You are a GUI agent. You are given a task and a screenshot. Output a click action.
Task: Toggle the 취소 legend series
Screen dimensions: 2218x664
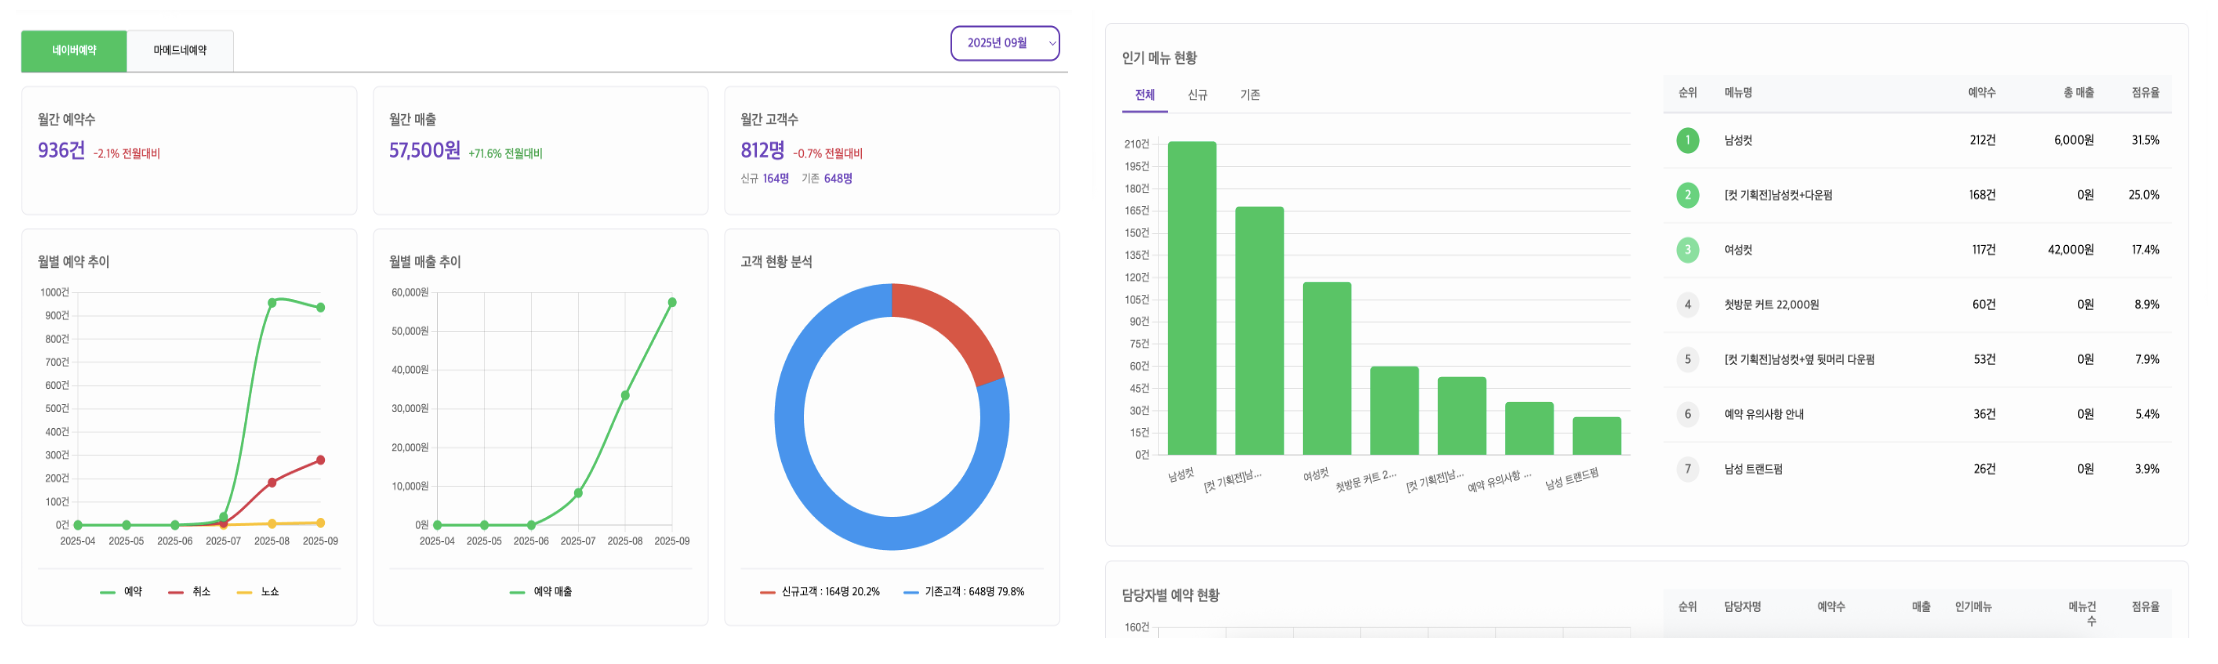pos(190,592)
